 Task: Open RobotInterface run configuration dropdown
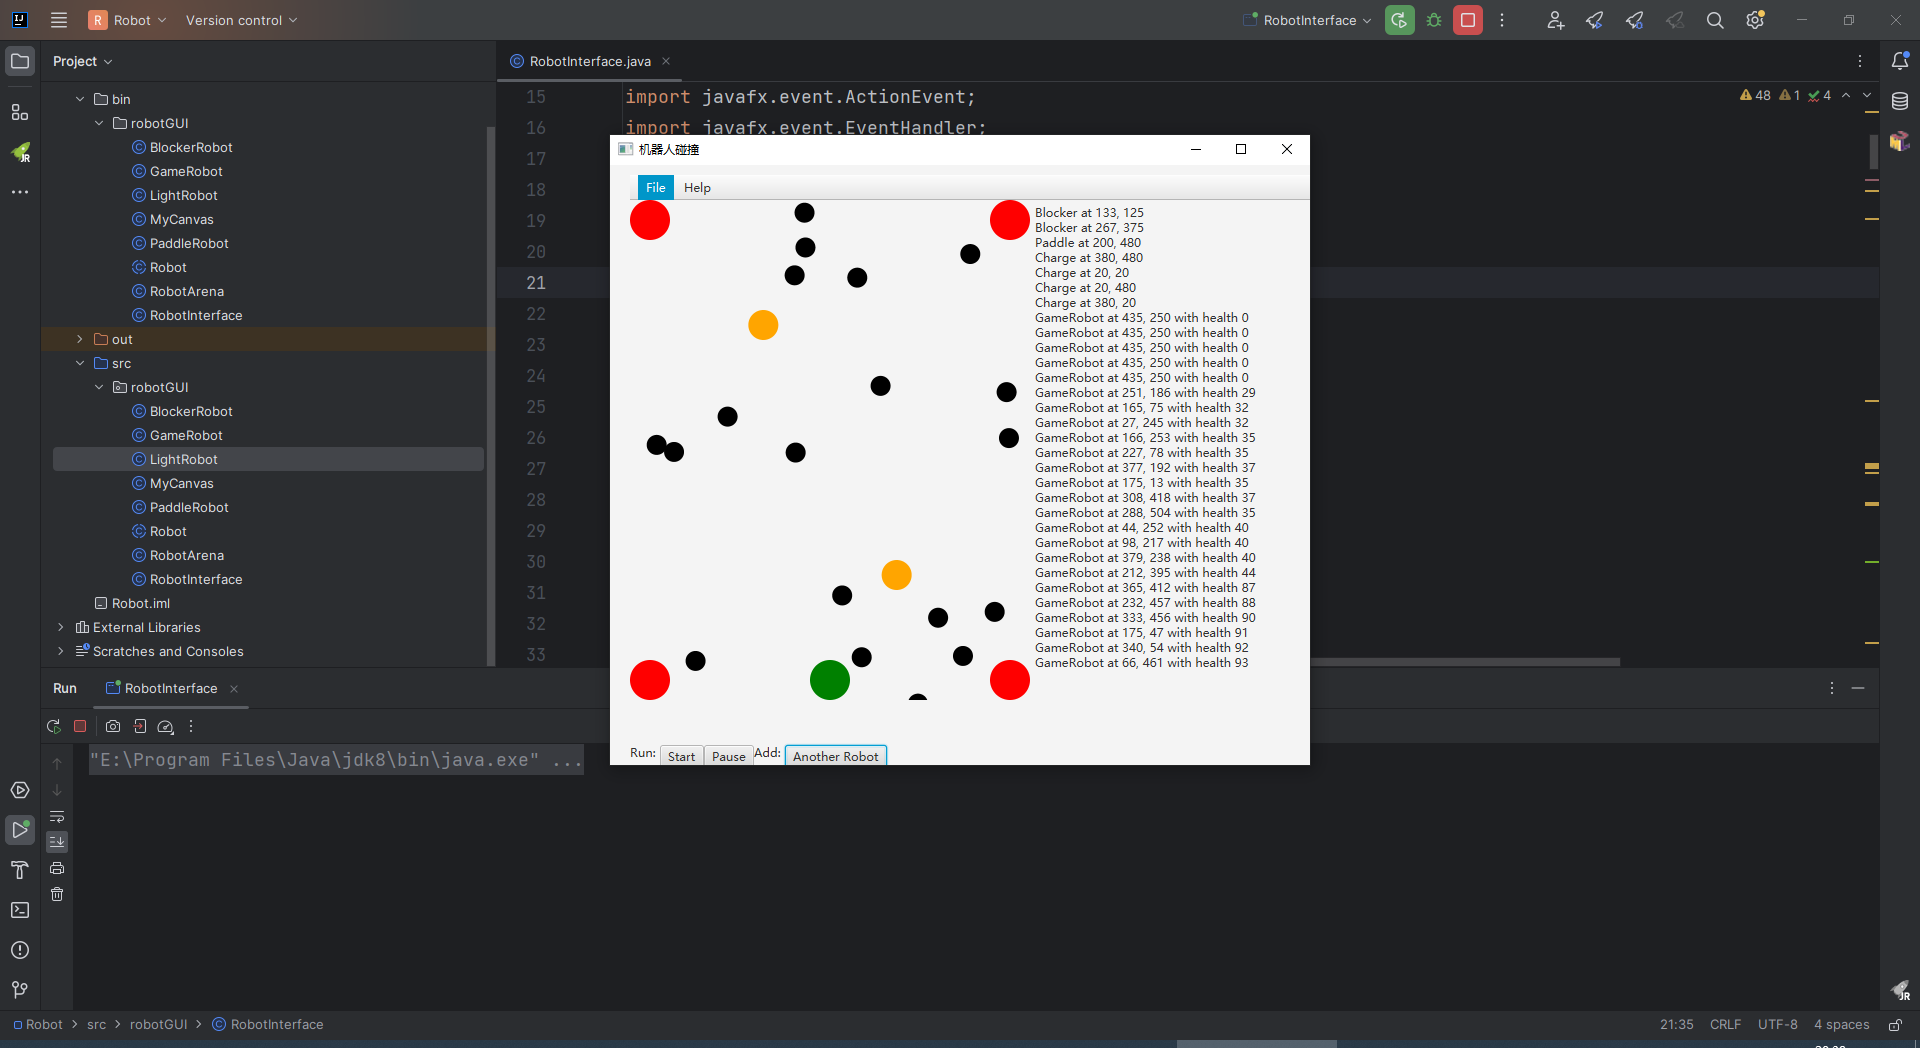pos(1307,20)
